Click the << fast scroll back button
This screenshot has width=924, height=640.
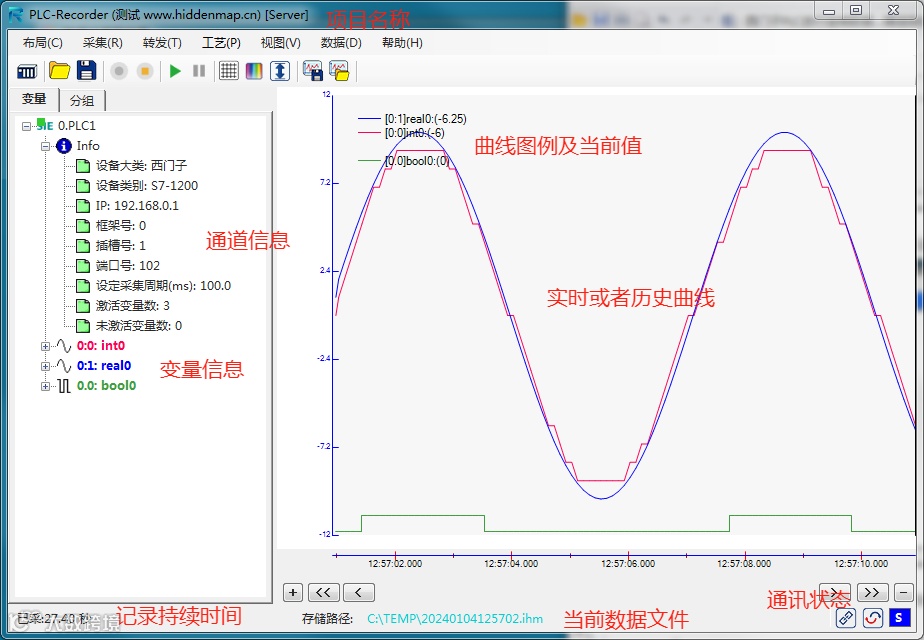click(323, 592)
